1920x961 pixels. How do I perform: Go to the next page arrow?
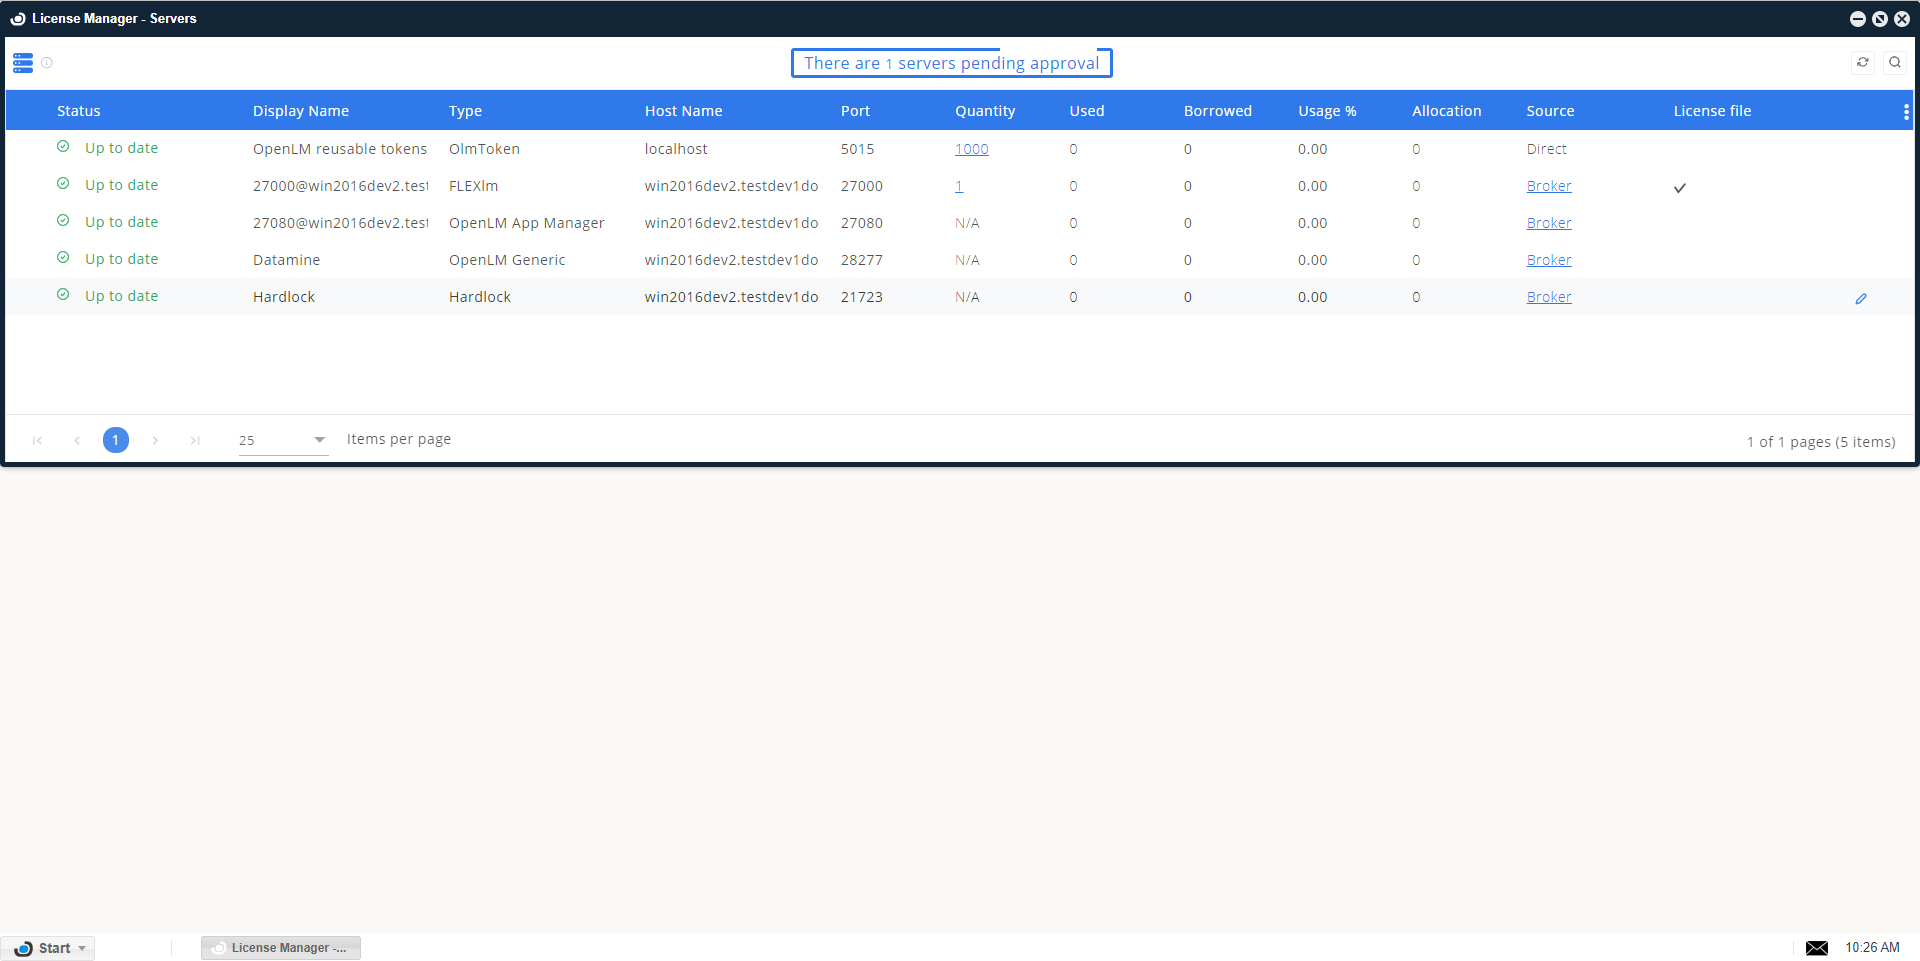pyautogui.click(x=155, y=440)
